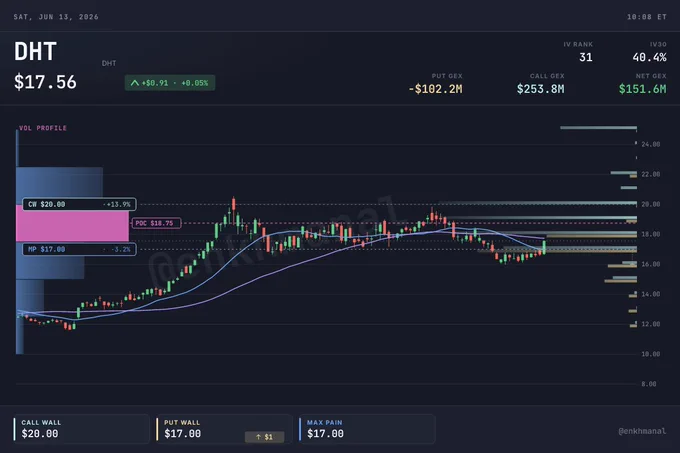
Task: Click the 22.00 price axis label
Action: coord(651,174)
